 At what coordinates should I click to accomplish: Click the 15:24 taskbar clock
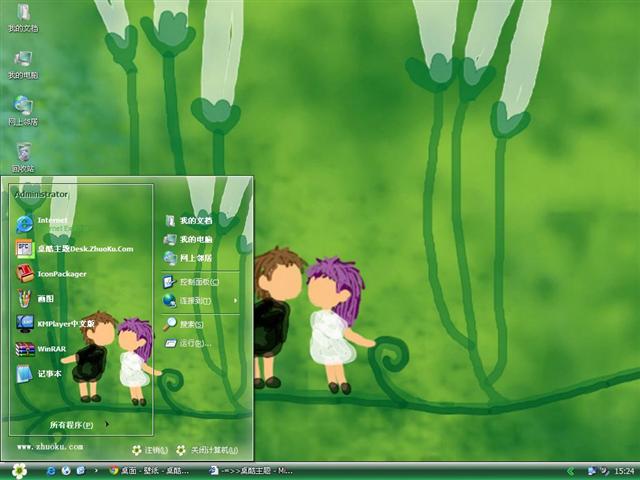tap(624, 471)
